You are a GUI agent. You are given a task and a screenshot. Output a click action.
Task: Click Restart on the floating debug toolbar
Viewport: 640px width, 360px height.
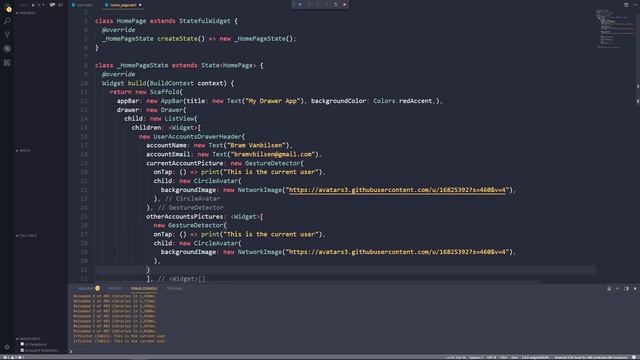[336, 4]
